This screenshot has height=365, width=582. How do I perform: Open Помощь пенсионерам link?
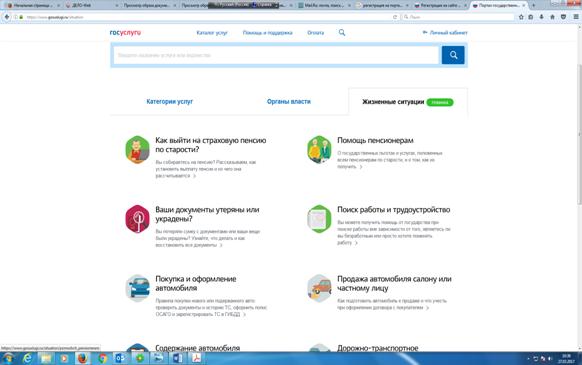click(x=375, y=140)
